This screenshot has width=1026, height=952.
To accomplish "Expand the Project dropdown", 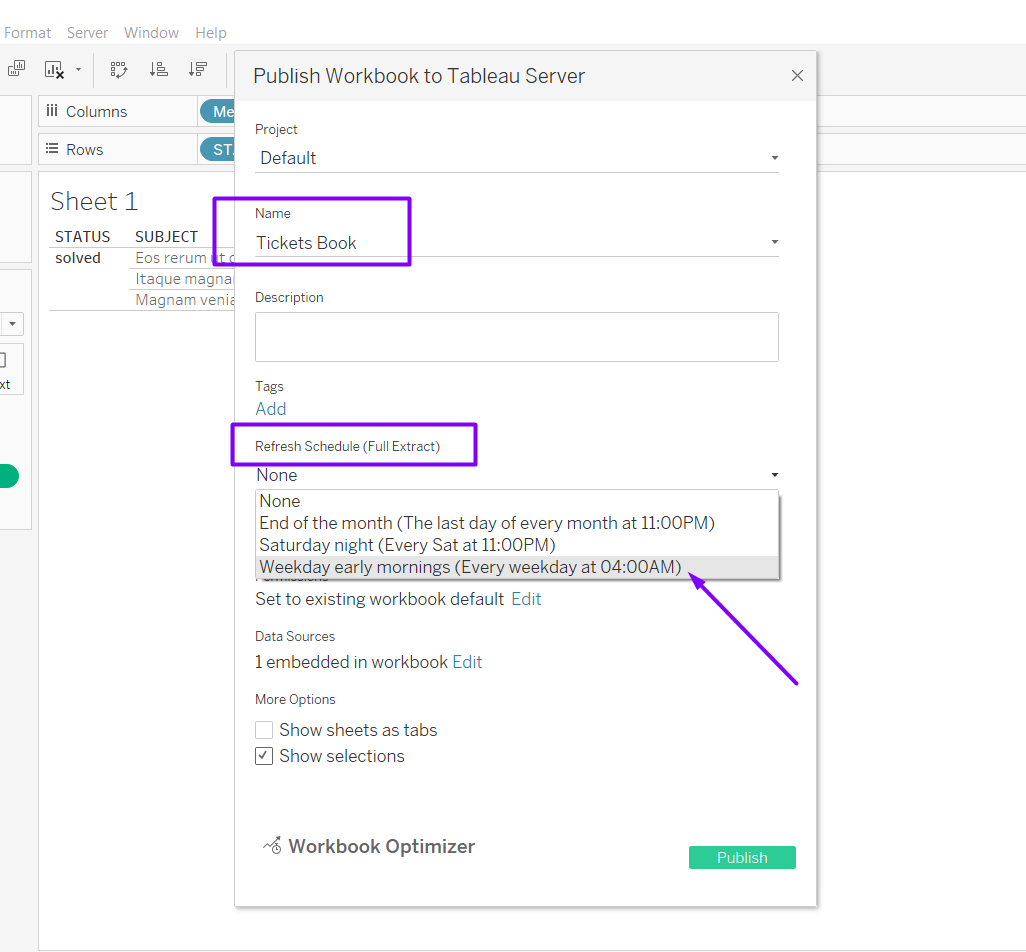I will 774,158.
